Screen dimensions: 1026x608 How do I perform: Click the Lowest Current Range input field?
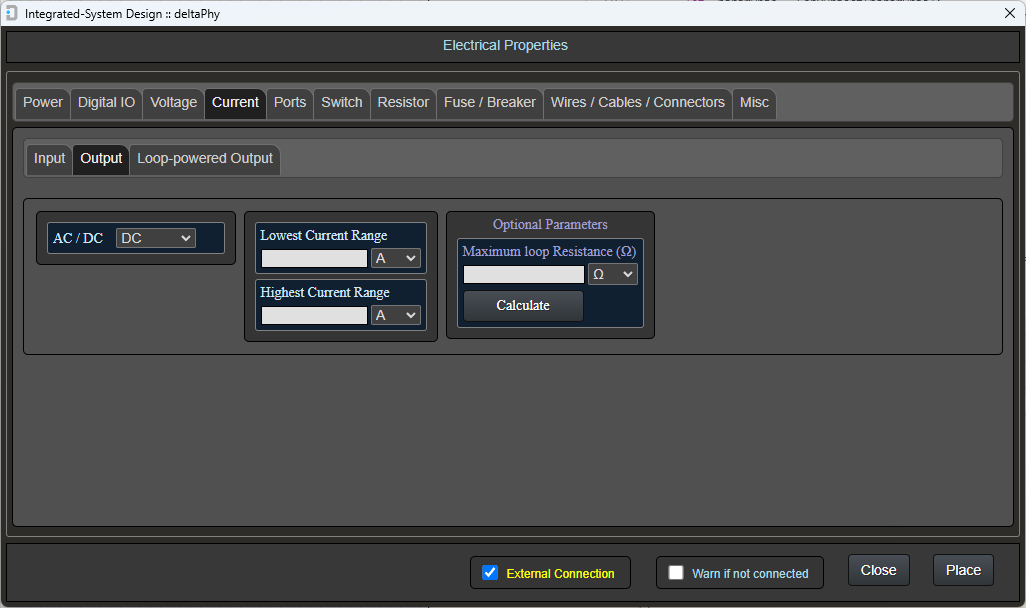314,258
